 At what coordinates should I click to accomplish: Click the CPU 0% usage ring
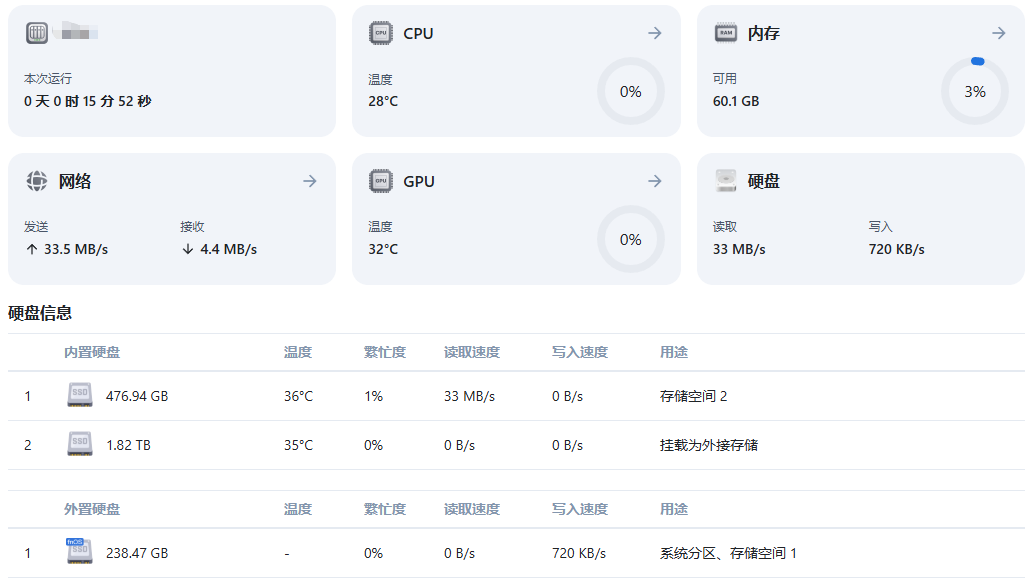click(630, 91)
